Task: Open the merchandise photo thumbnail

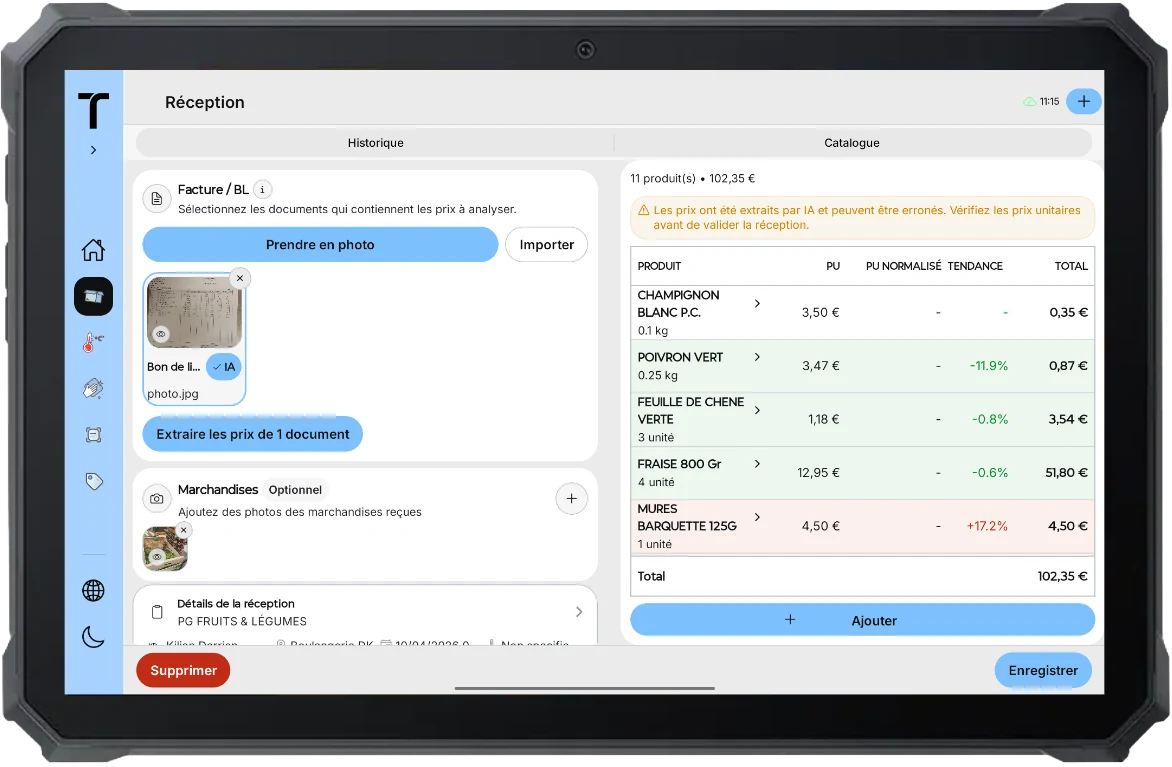Action: [164, 549]
